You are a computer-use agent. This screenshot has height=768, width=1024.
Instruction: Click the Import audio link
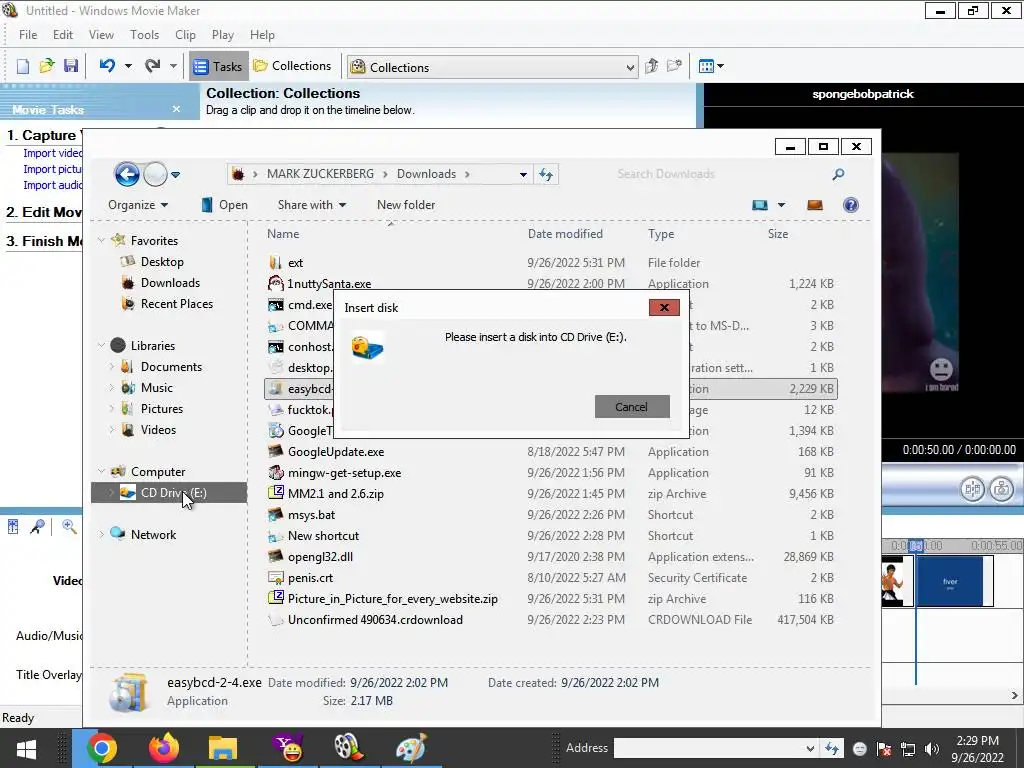(x=53, y=185)
